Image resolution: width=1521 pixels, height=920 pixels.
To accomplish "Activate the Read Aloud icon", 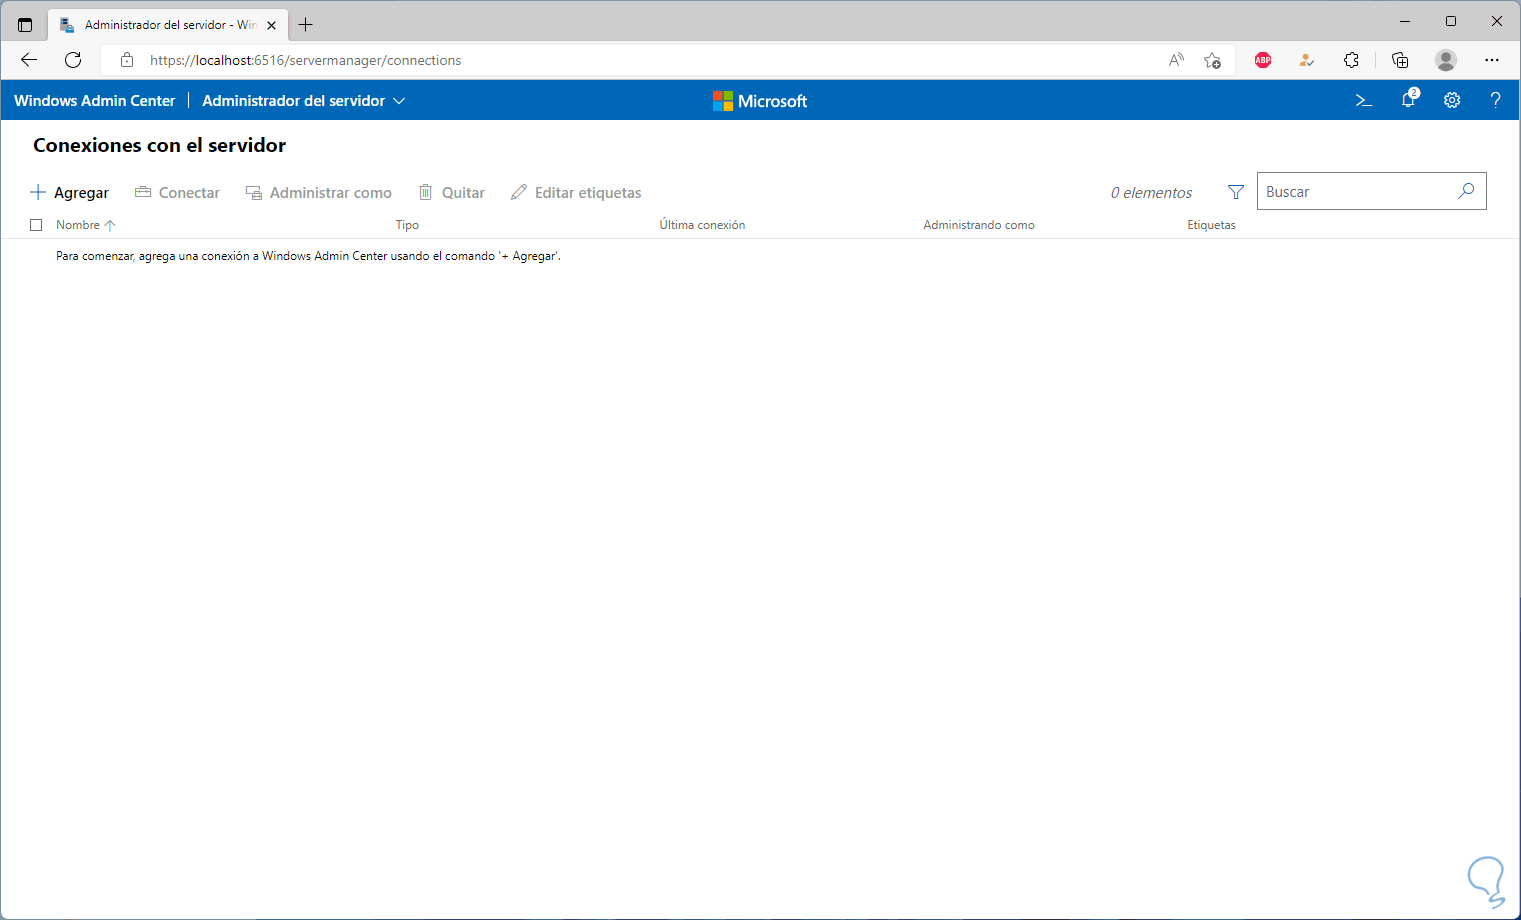I will (x=1176, y=60).
